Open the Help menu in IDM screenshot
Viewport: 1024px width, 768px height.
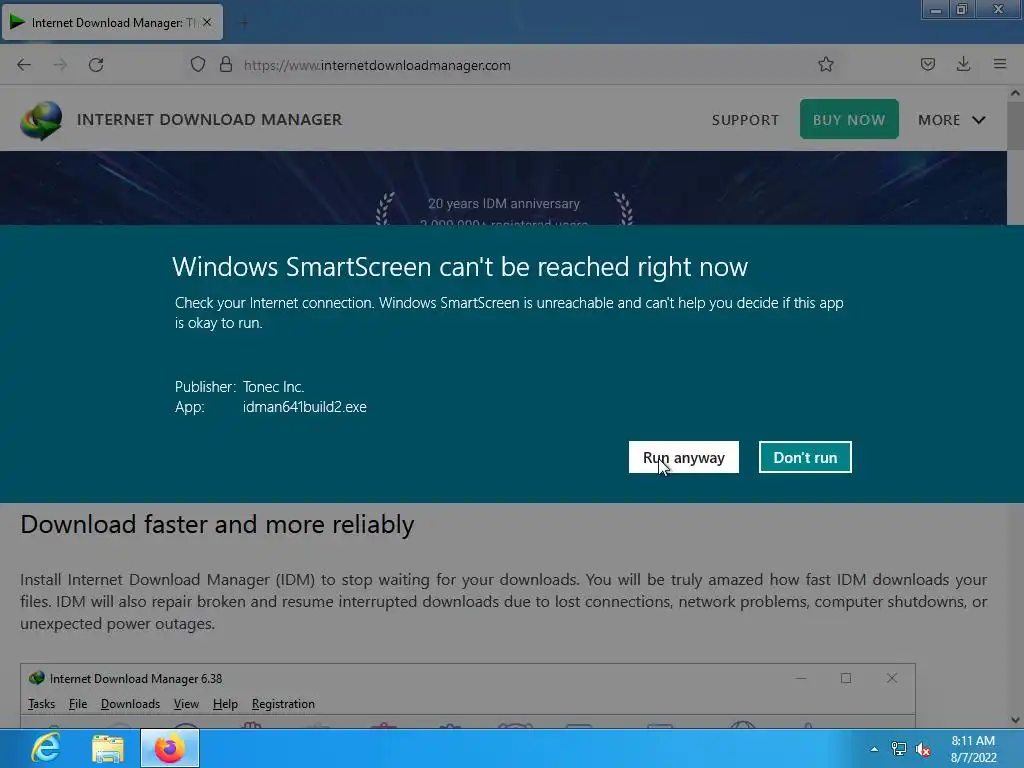(225, 704)
